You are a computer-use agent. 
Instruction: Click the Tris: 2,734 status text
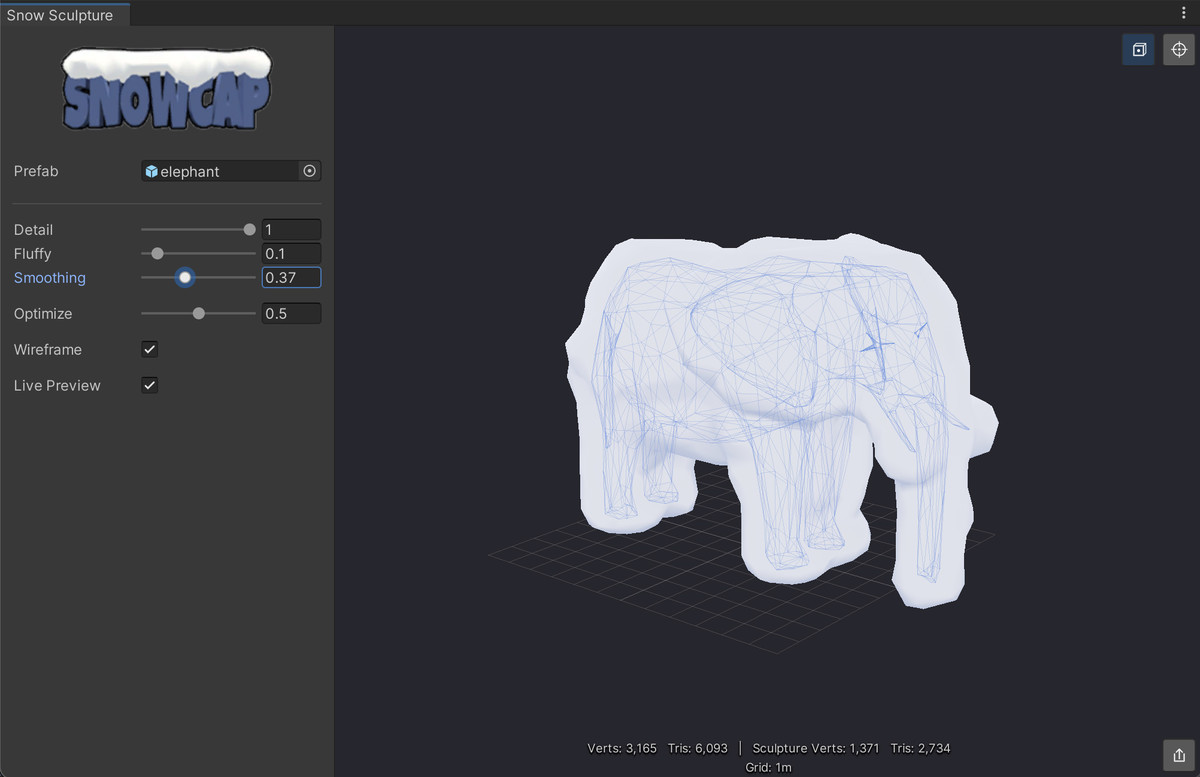coord(921,748)
